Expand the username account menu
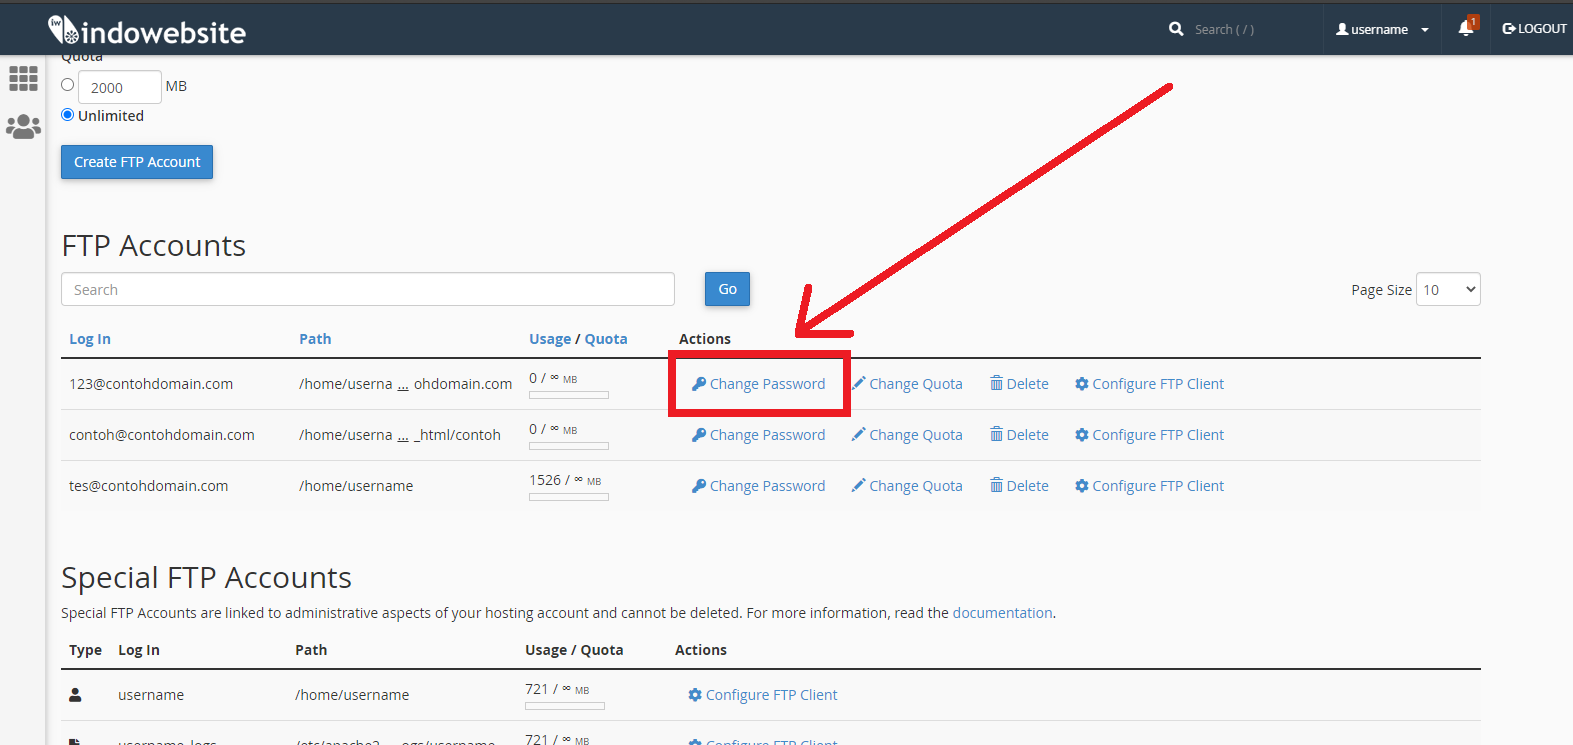Image resolution: width=1573 pixels, height=745 pixels. pos(1382,29)
